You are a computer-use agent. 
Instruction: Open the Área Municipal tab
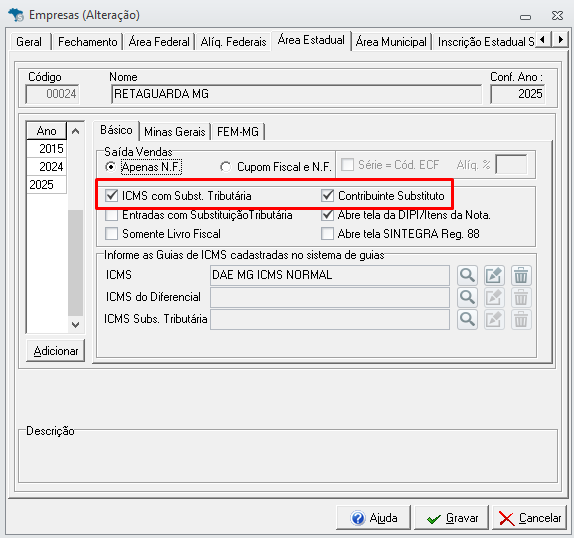(391, 42)
